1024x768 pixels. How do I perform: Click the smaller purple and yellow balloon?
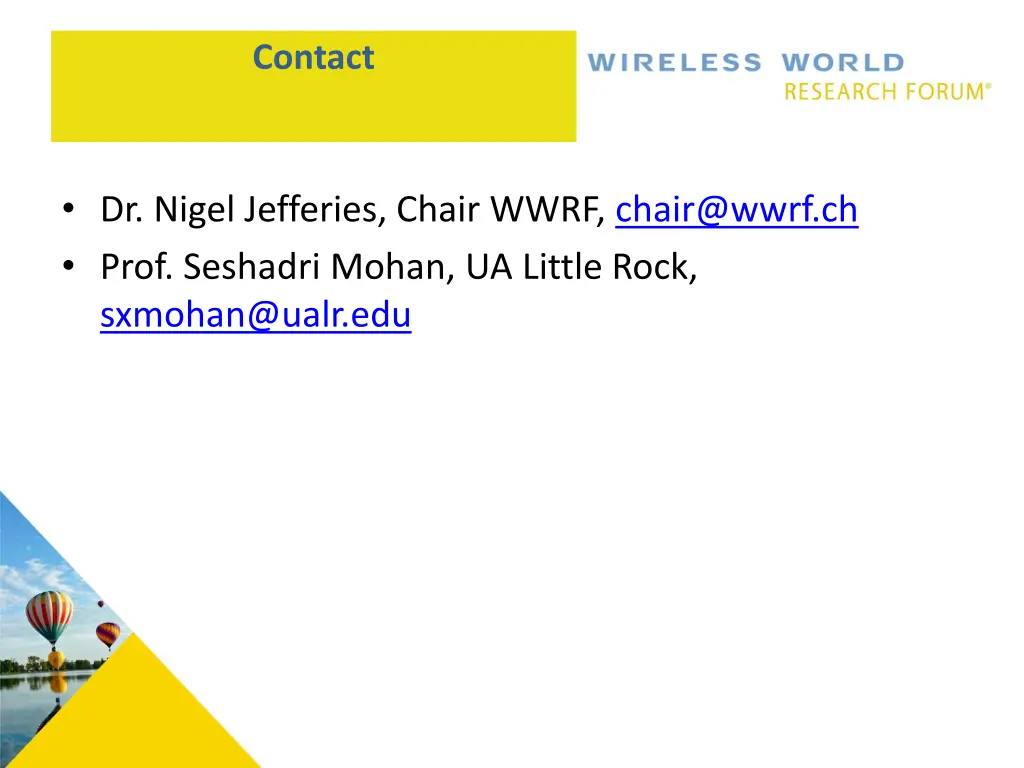click(108, 635)
